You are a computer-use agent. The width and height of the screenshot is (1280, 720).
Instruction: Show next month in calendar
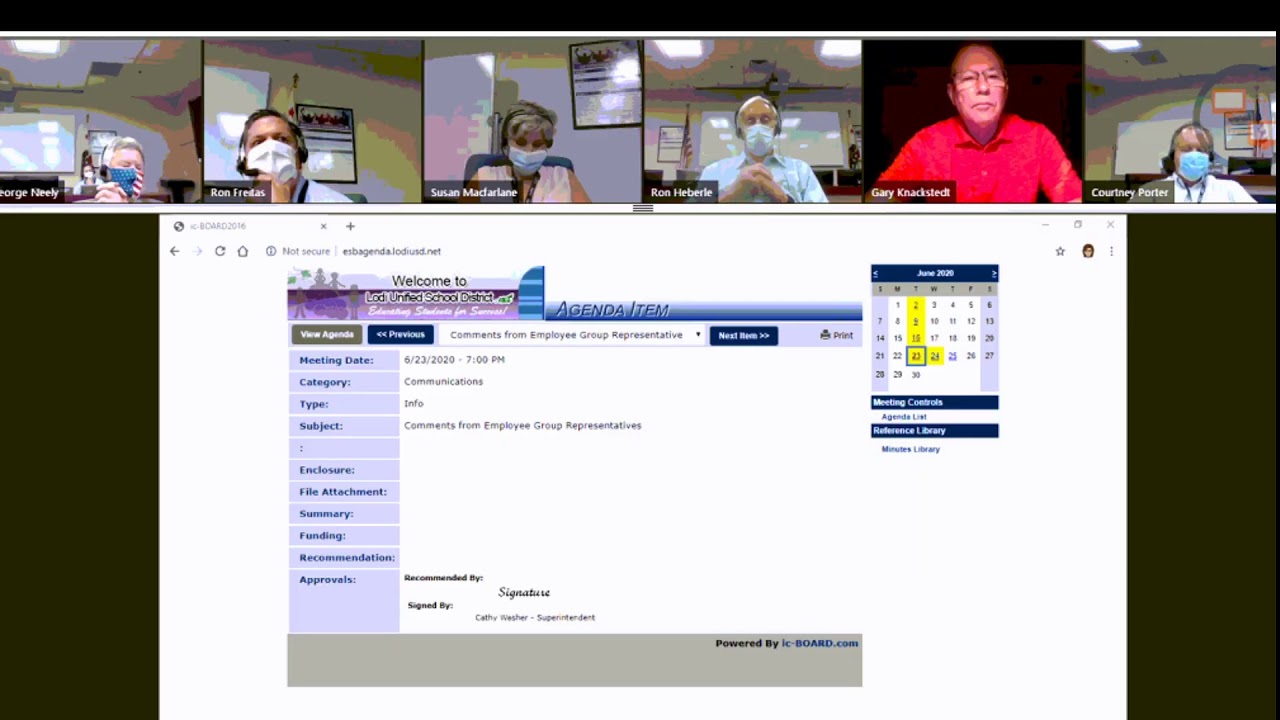[x=994, y=273]
